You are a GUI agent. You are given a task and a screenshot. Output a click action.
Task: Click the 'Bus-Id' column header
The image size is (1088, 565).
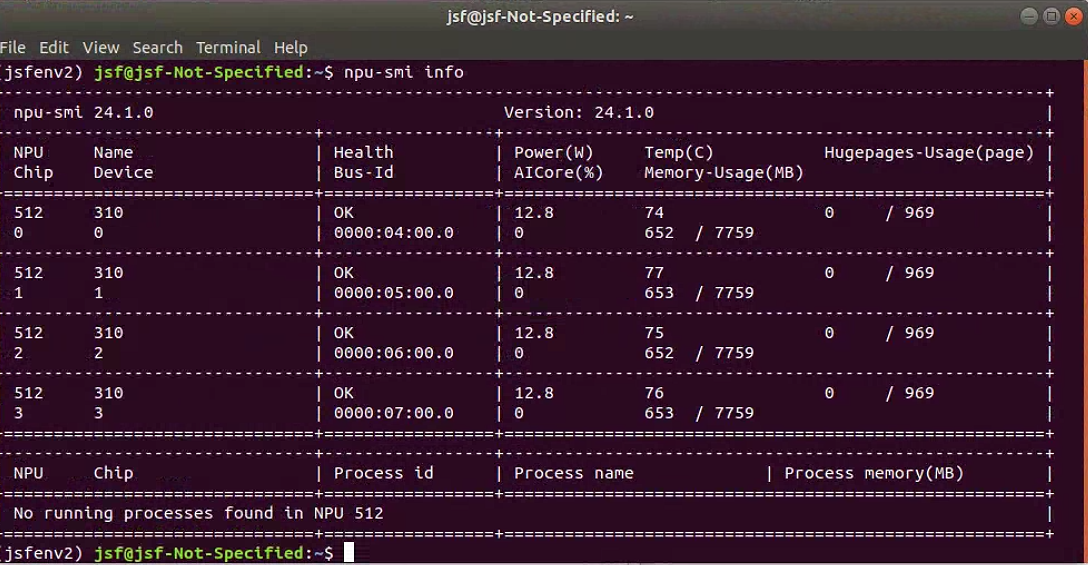363,172
